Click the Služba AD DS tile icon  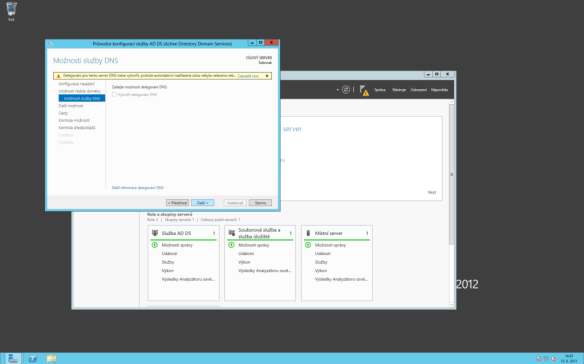pyautogui.click(x=155, y=233)
